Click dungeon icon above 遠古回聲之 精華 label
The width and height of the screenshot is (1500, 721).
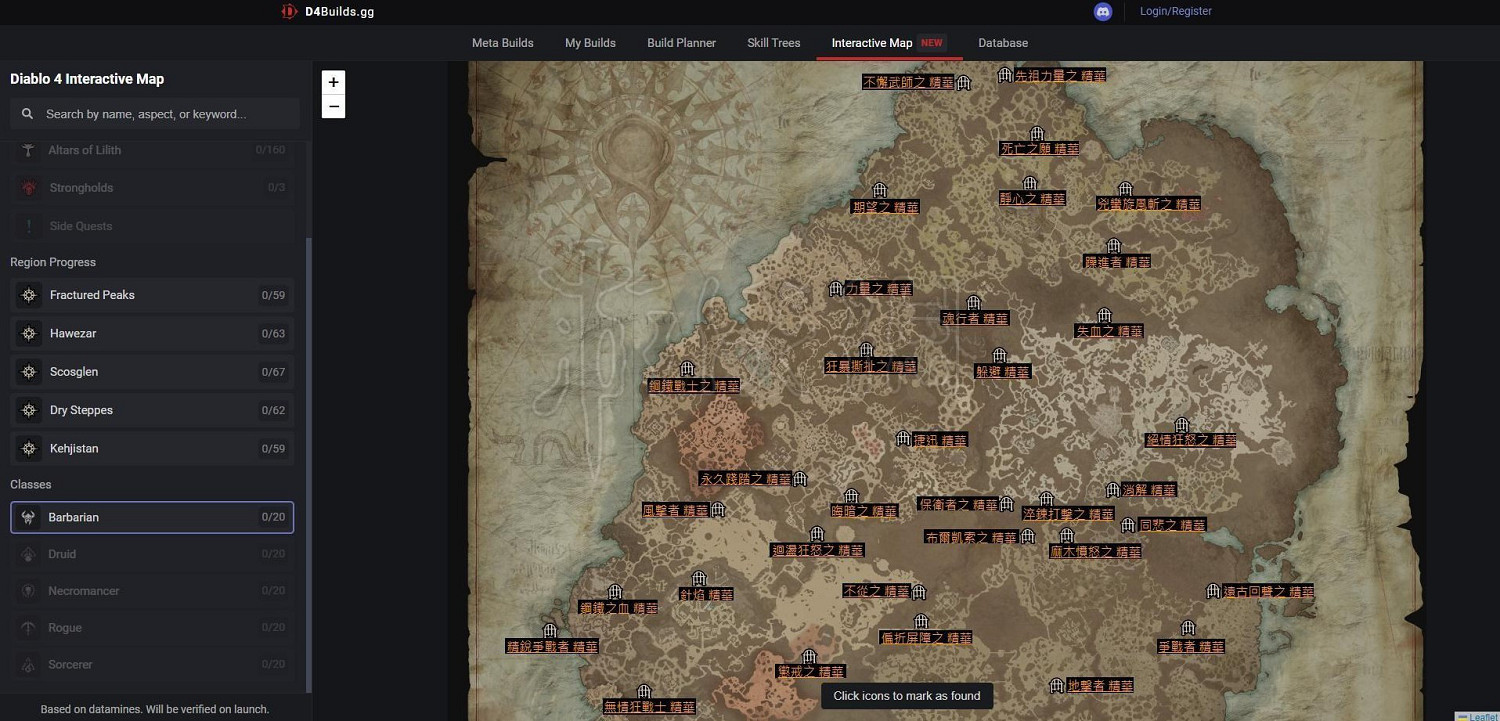click(1213, 591)
